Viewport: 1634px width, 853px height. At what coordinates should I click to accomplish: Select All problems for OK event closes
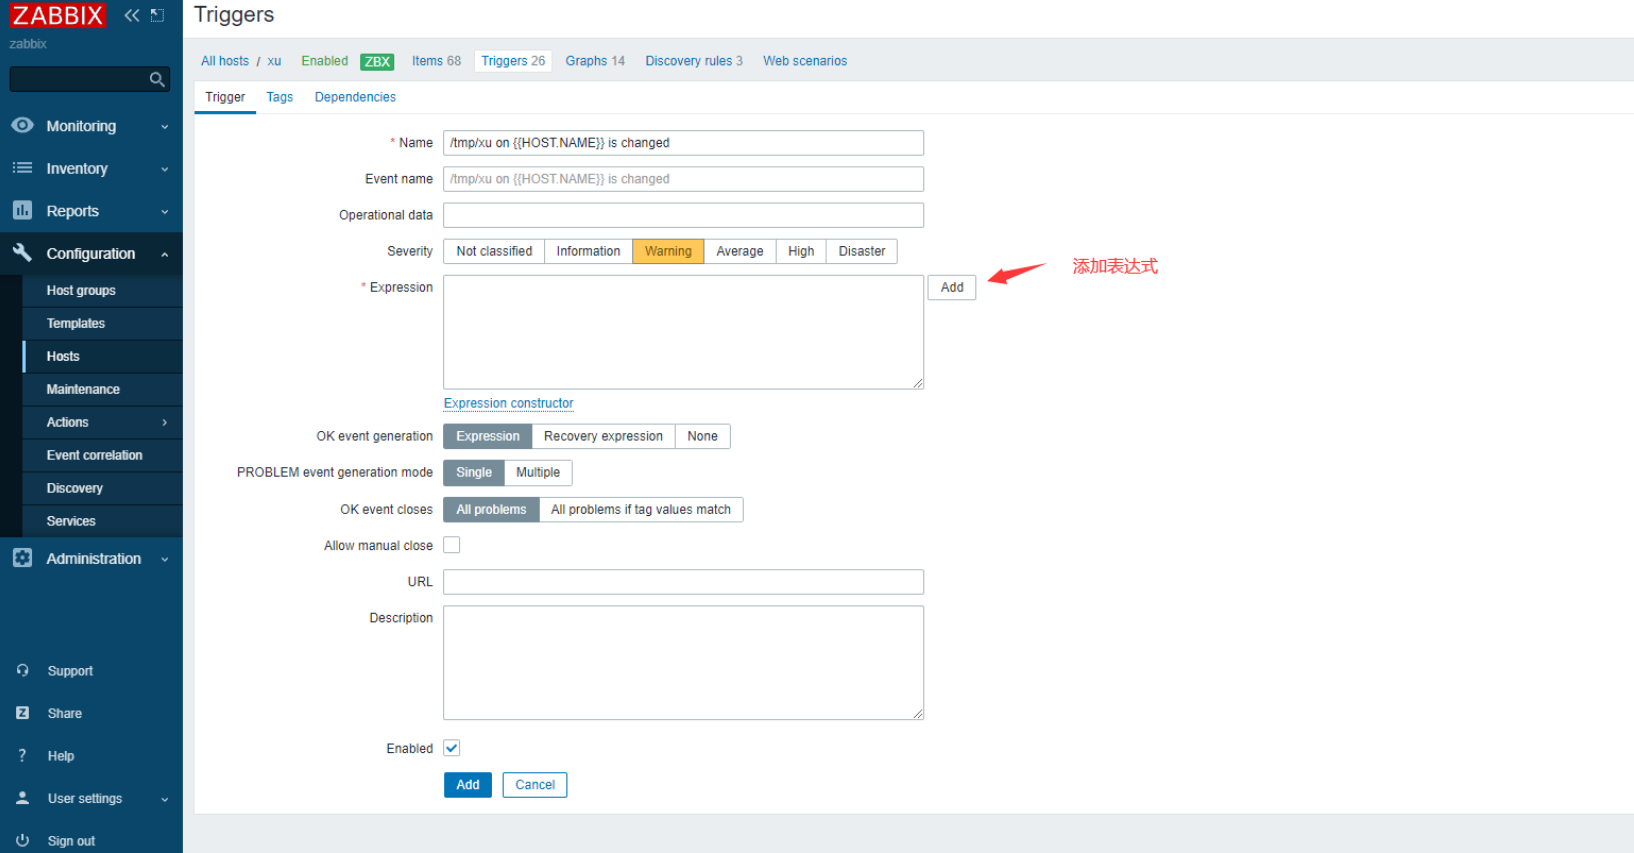click(491, 509)
